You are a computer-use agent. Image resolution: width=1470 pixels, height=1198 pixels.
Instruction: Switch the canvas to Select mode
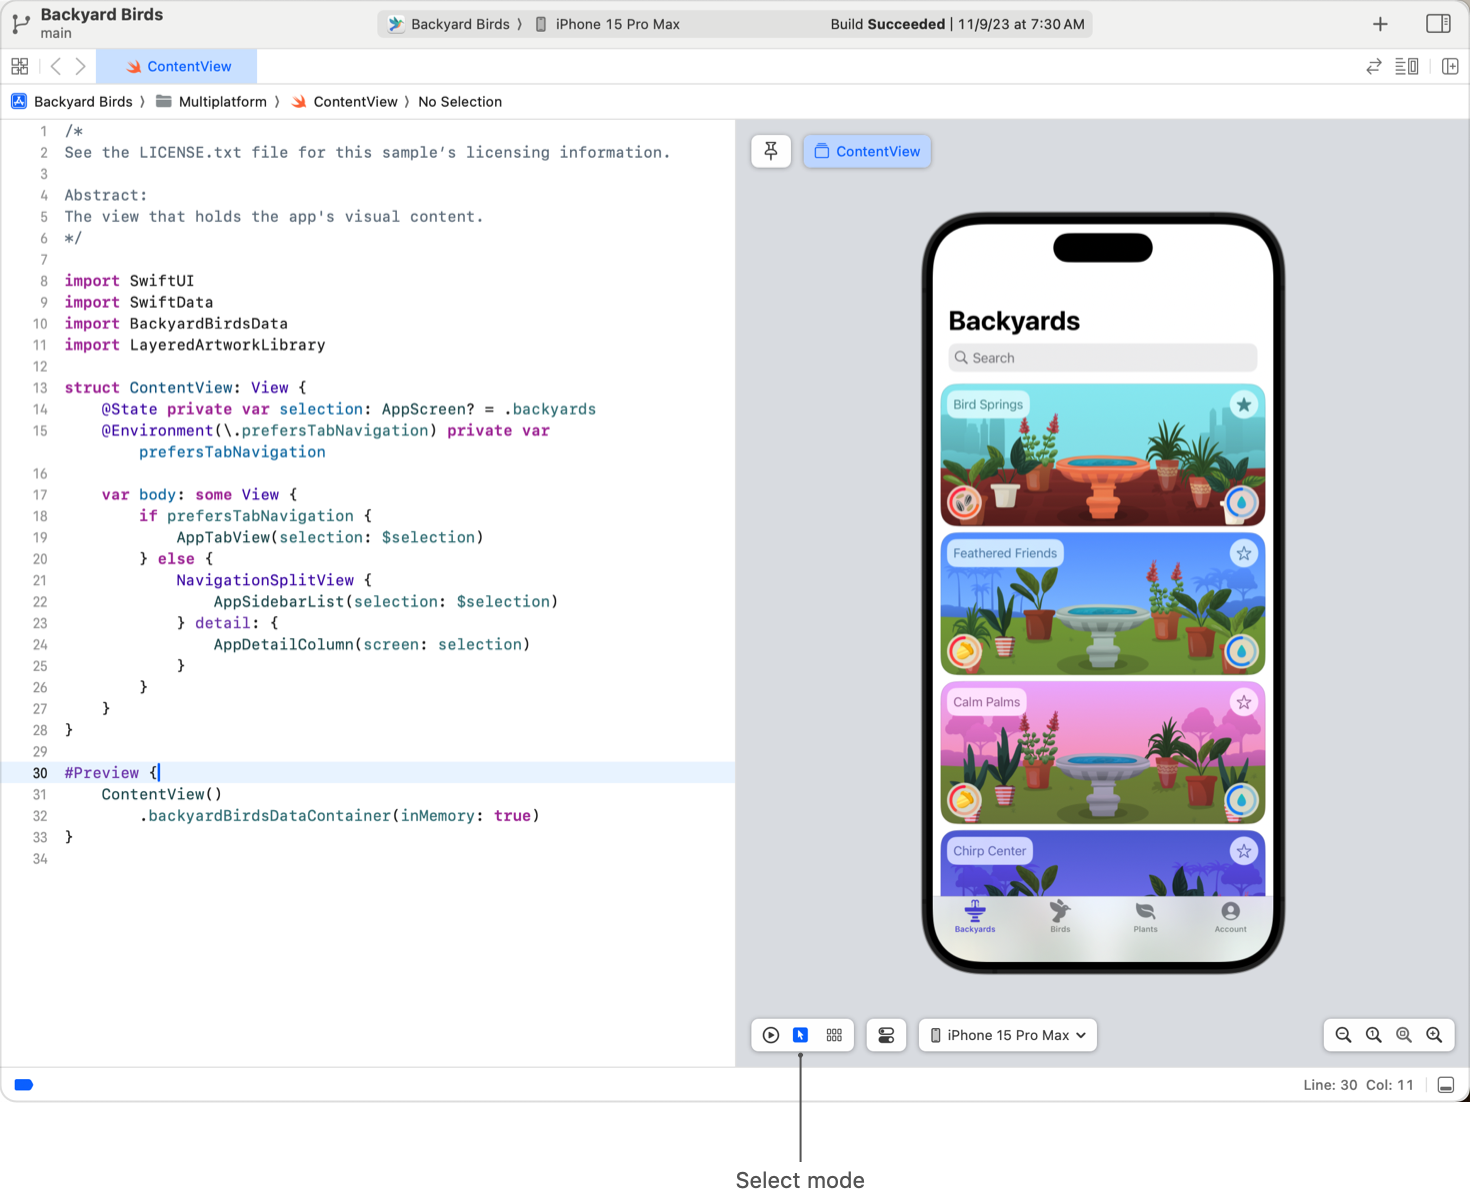point(801,1035)
